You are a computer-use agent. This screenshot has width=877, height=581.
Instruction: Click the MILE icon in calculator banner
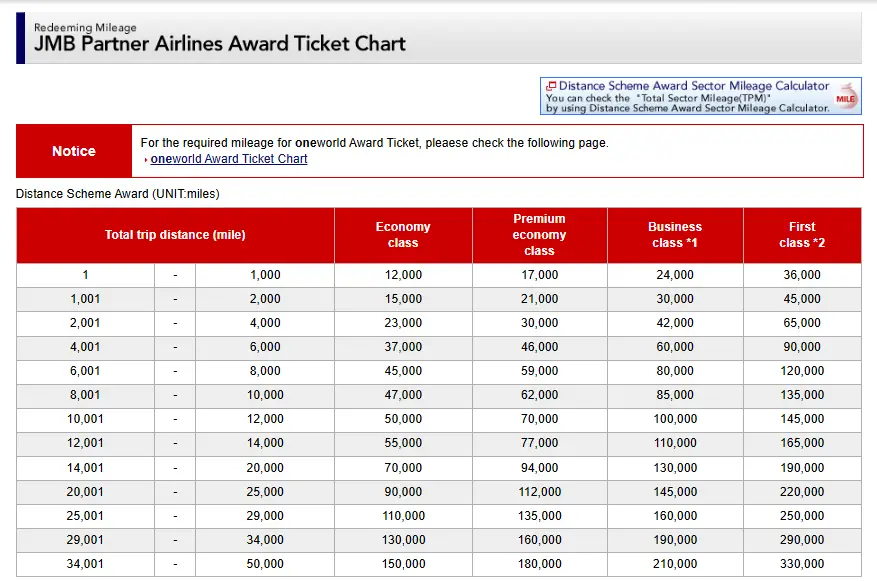846,97
